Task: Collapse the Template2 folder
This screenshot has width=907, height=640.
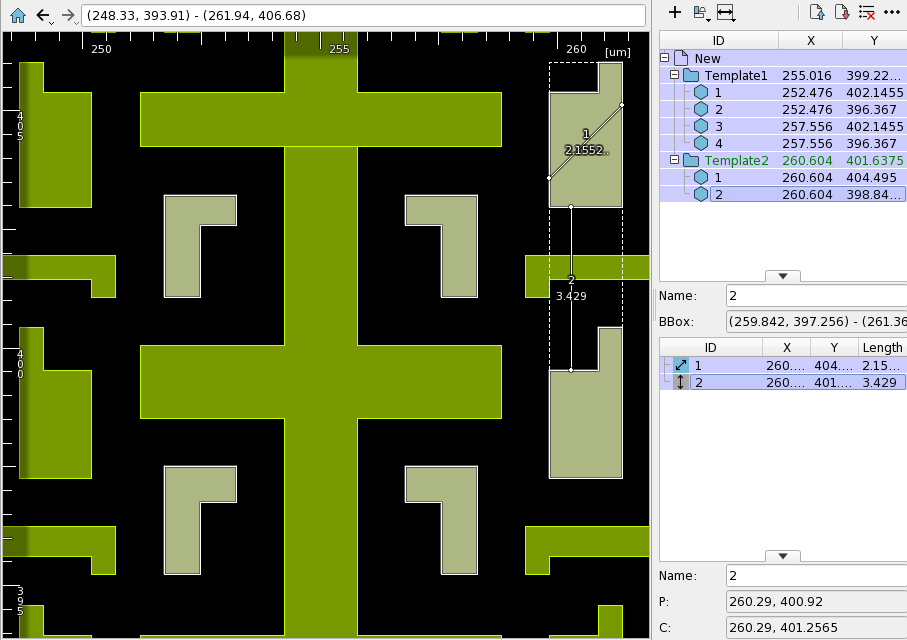Action: coord(674,160)
